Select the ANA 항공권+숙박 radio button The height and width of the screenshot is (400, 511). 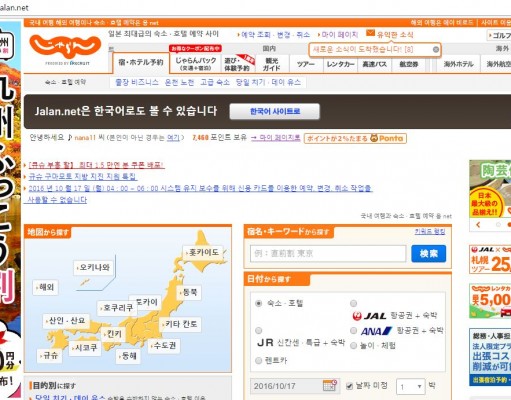pos(354,331)
